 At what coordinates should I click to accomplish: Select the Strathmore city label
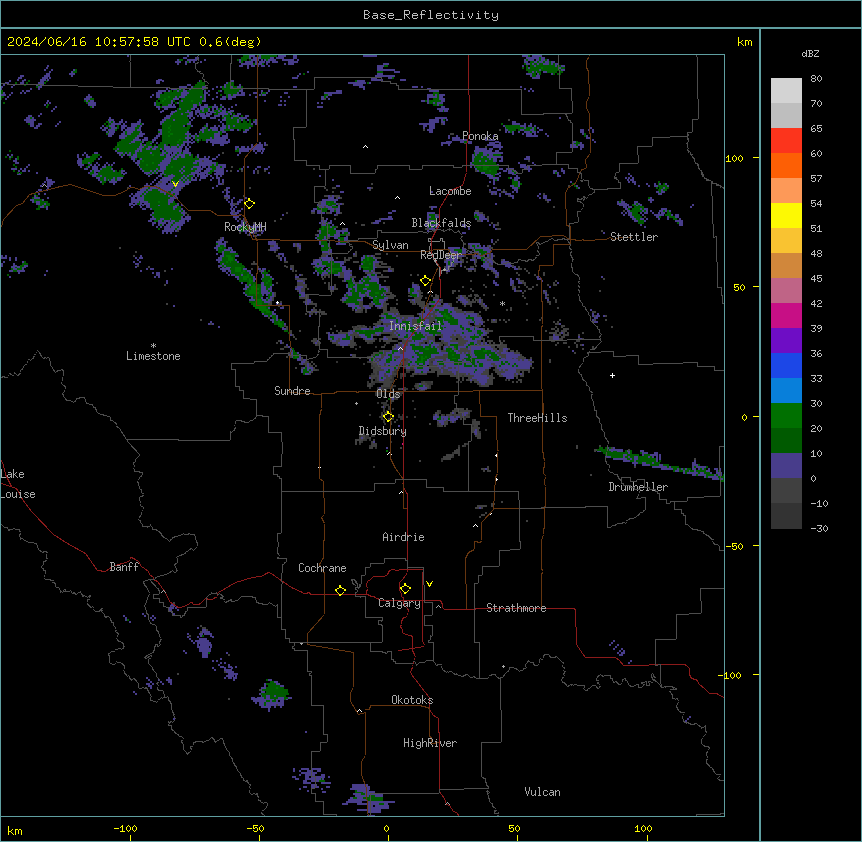click(516, 608)
